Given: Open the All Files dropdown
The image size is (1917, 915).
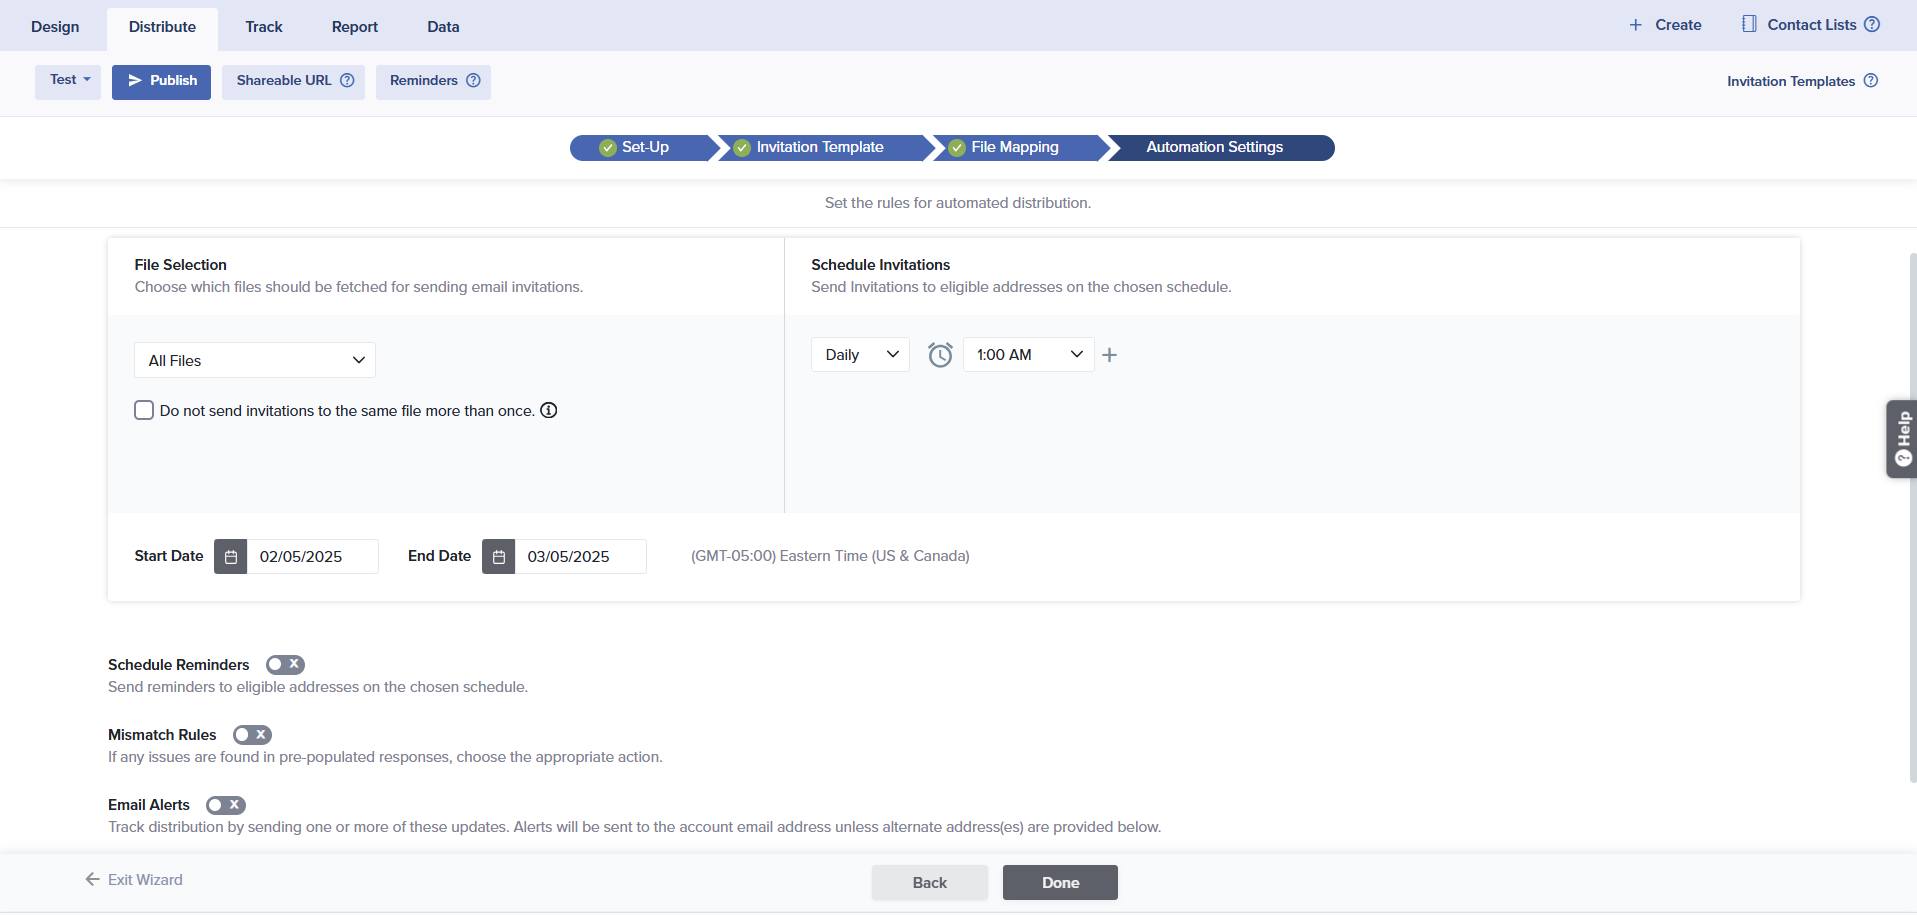Looking at the screenshot, I should pyautogui.click(x=255, y=361).
